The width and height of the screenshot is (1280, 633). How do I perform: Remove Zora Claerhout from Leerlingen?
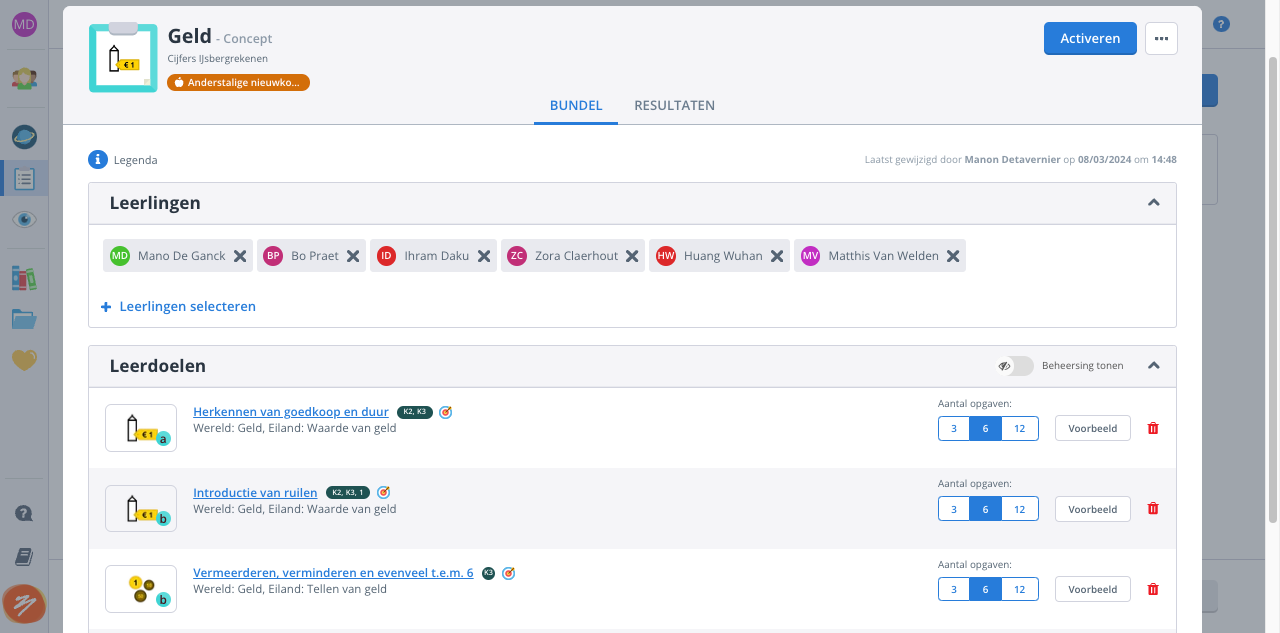tap(632, 256)
